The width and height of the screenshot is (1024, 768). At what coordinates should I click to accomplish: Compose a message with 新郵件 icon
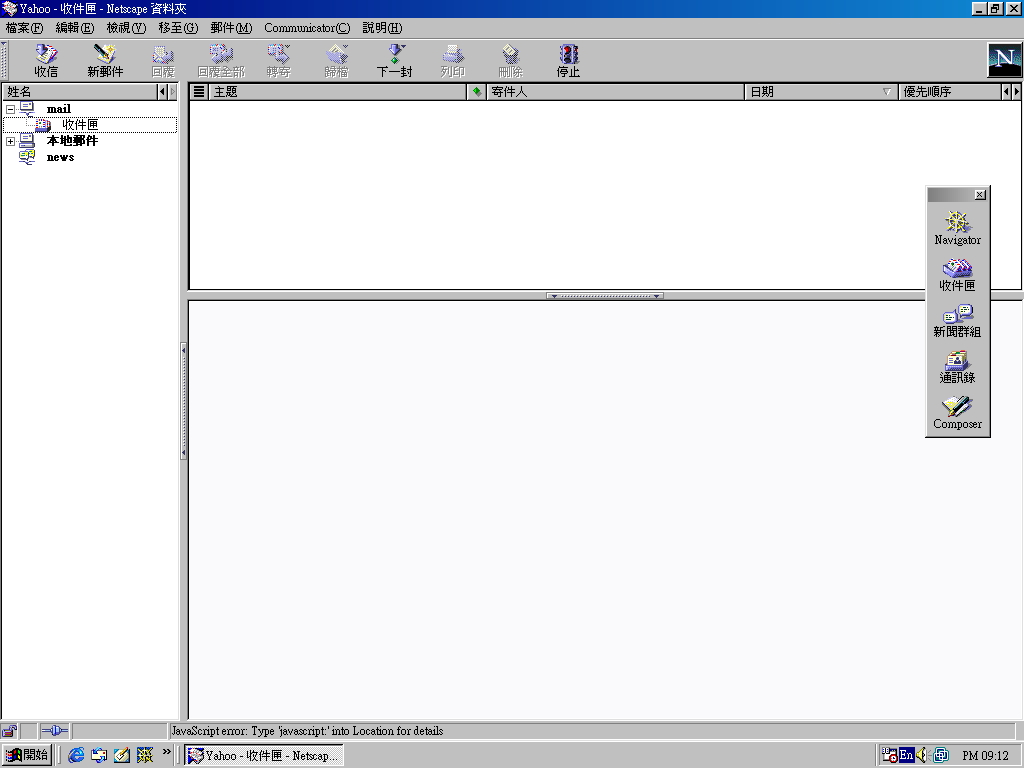[x=104, y=61]
